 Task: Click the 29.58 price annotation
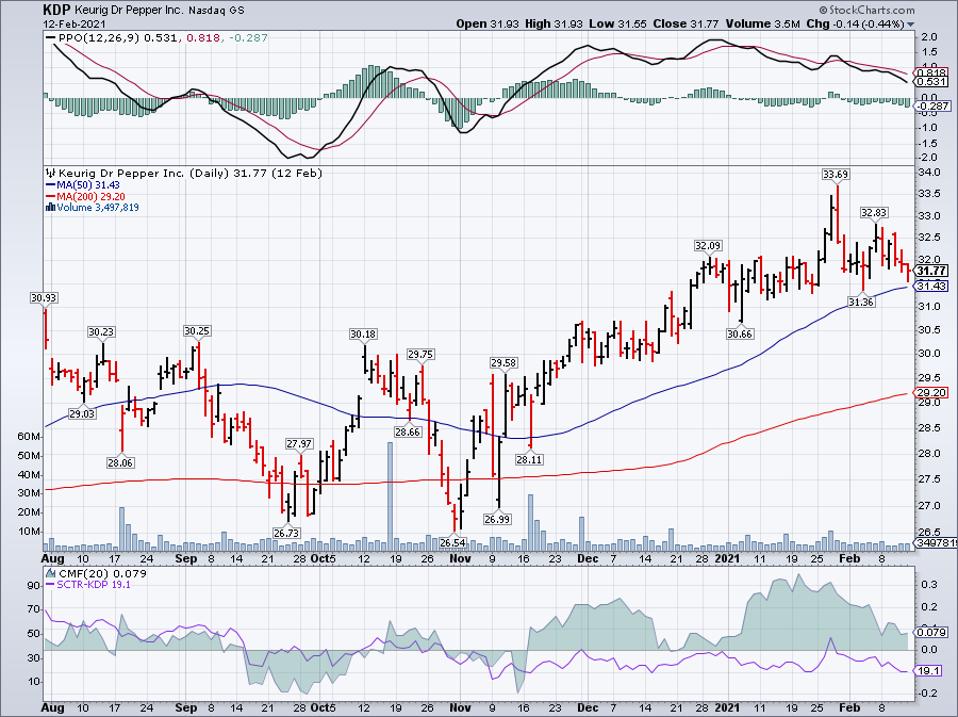pos(503,363)
